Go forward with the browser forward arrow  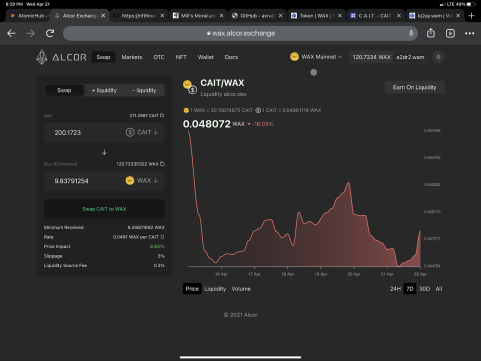[30, 33]
